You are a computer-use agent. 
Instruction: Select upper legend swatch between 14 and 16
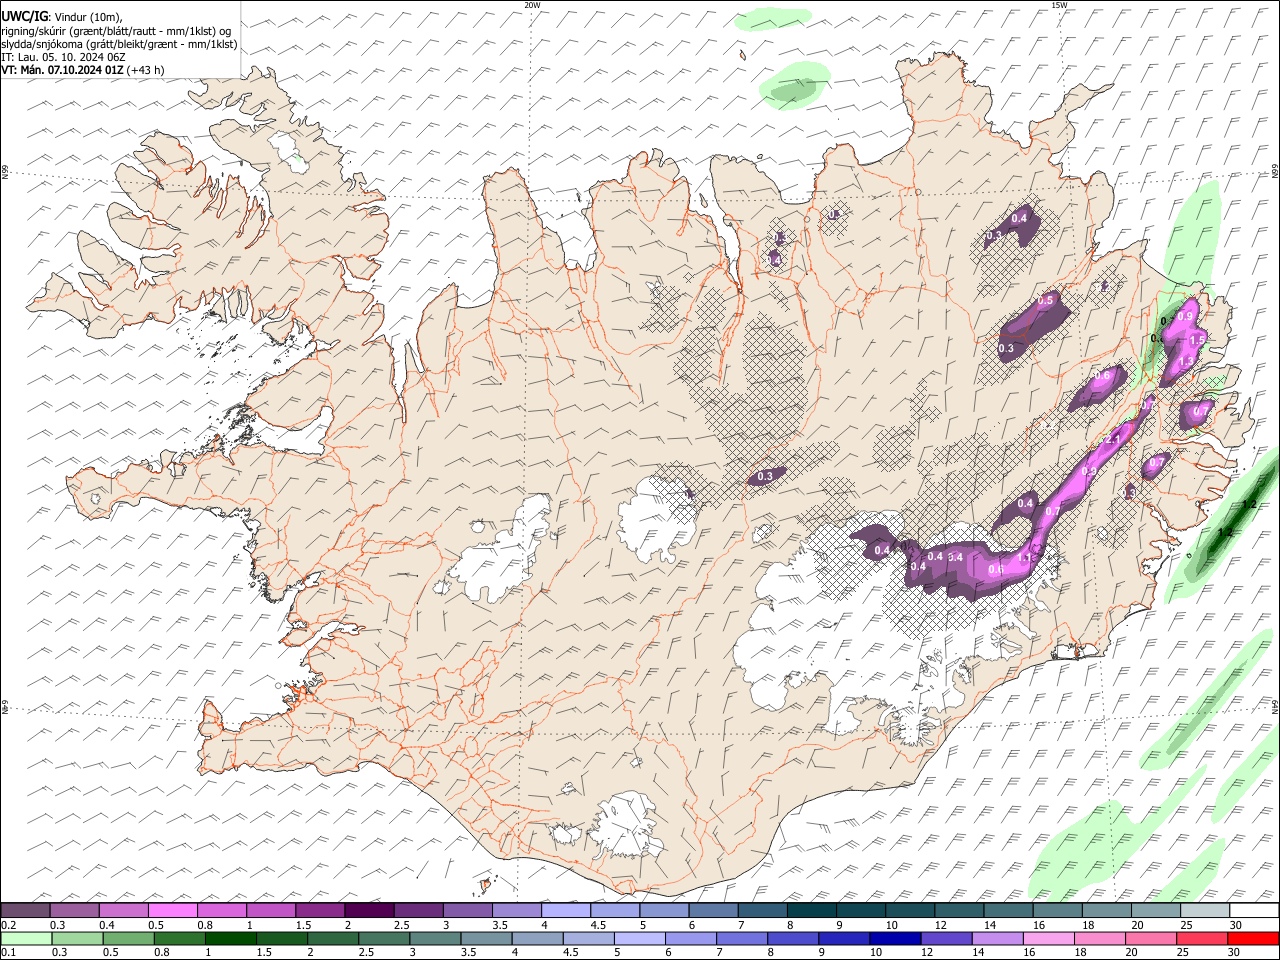coord(1009,910)
